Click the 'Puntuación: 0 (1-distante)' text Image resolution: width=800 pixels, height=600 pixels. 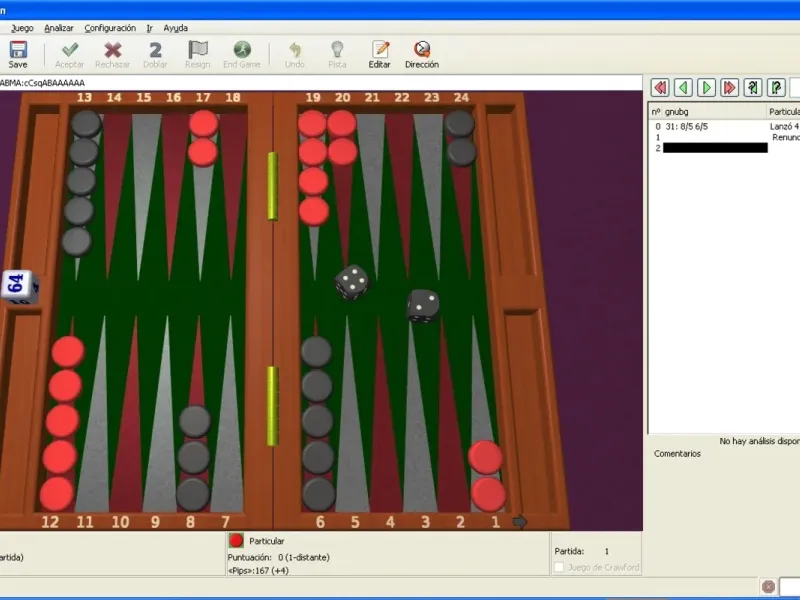pyautogui.click(x=279, y=557)
